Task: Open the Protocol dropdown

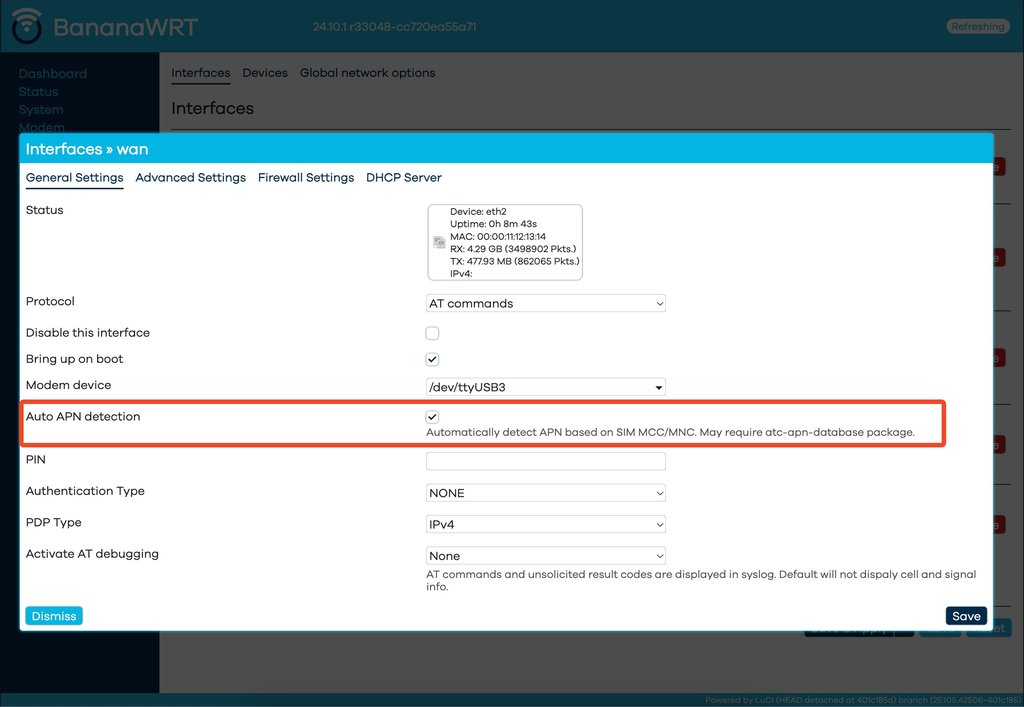Action: click(x=545, y=303)
